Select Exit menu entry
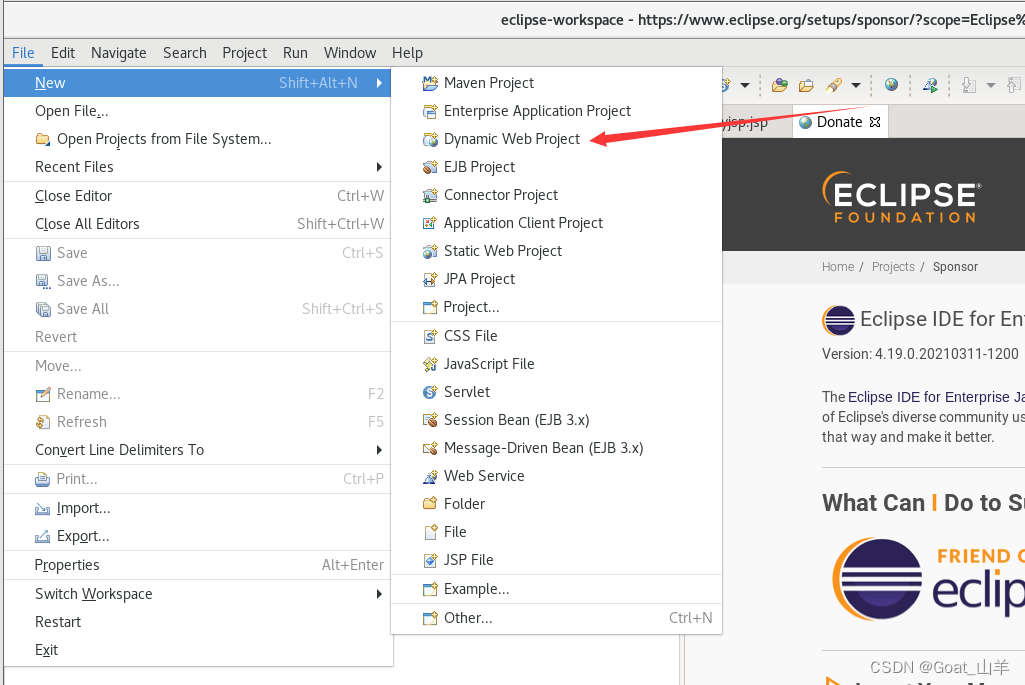Screen dimensions: 1025x685 click(x=197, y=650)
